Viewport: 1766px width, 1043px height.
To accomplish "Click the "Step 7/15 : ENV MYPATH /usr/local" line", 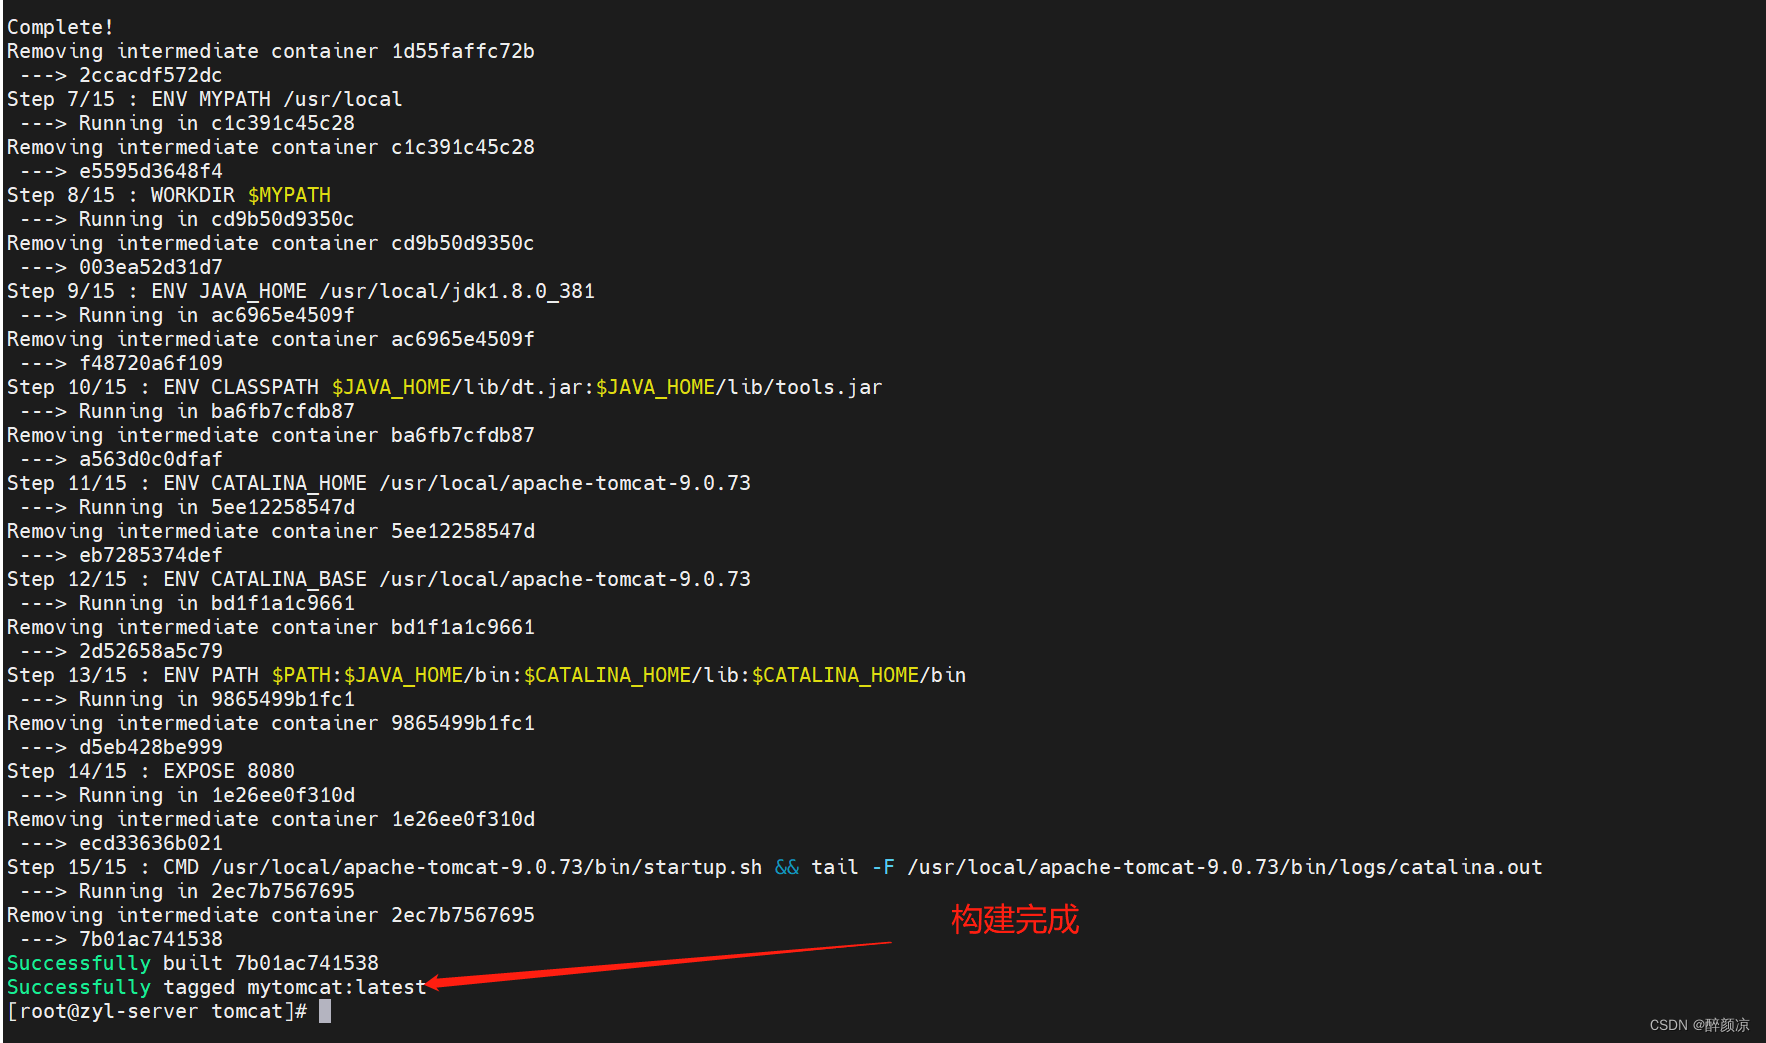I will [x=205, y=99].
